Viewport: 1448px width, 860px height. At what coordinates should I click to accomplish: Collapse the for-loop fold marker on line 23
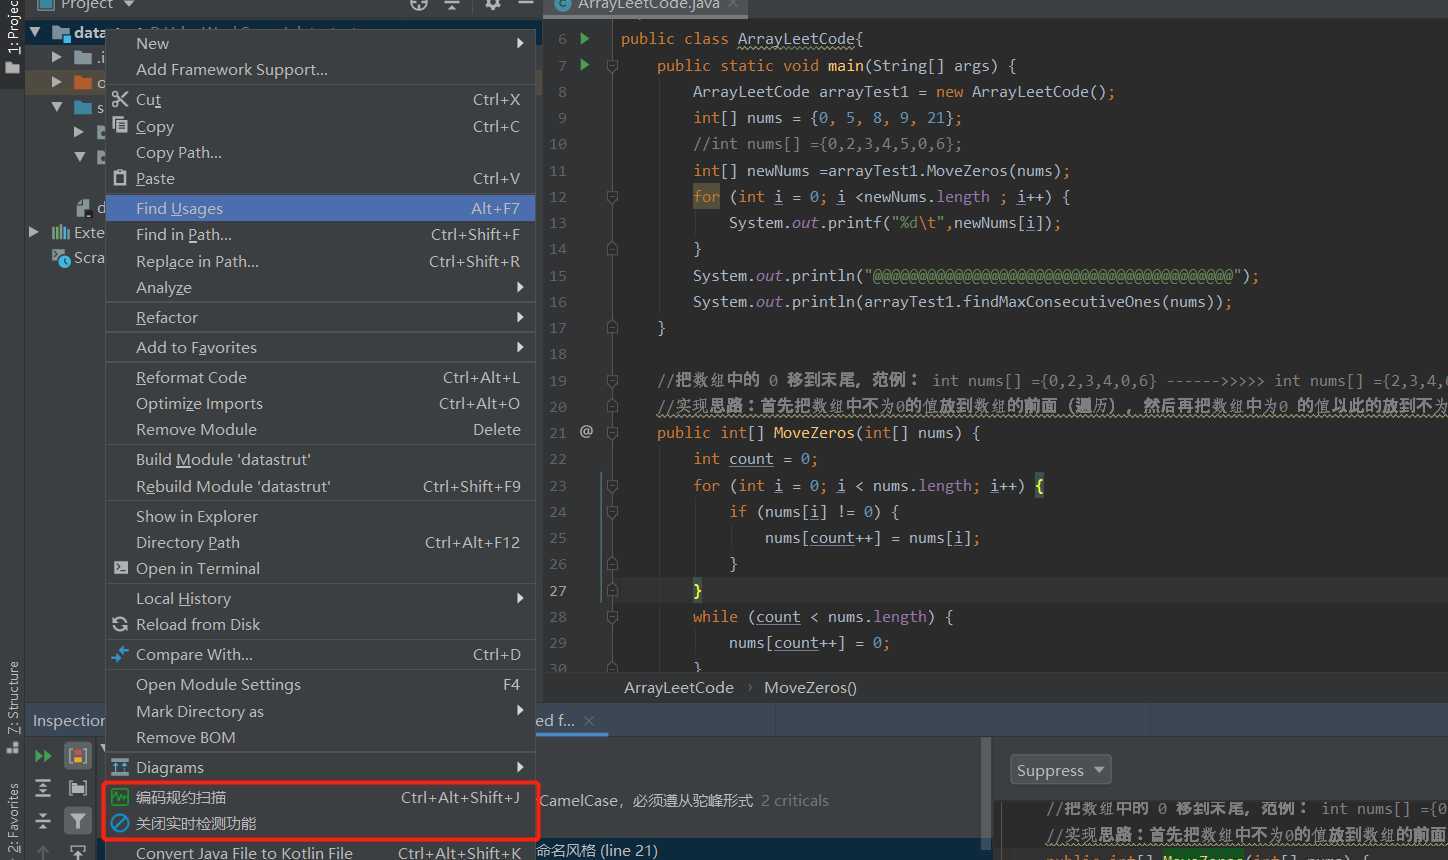pos(612,486)
